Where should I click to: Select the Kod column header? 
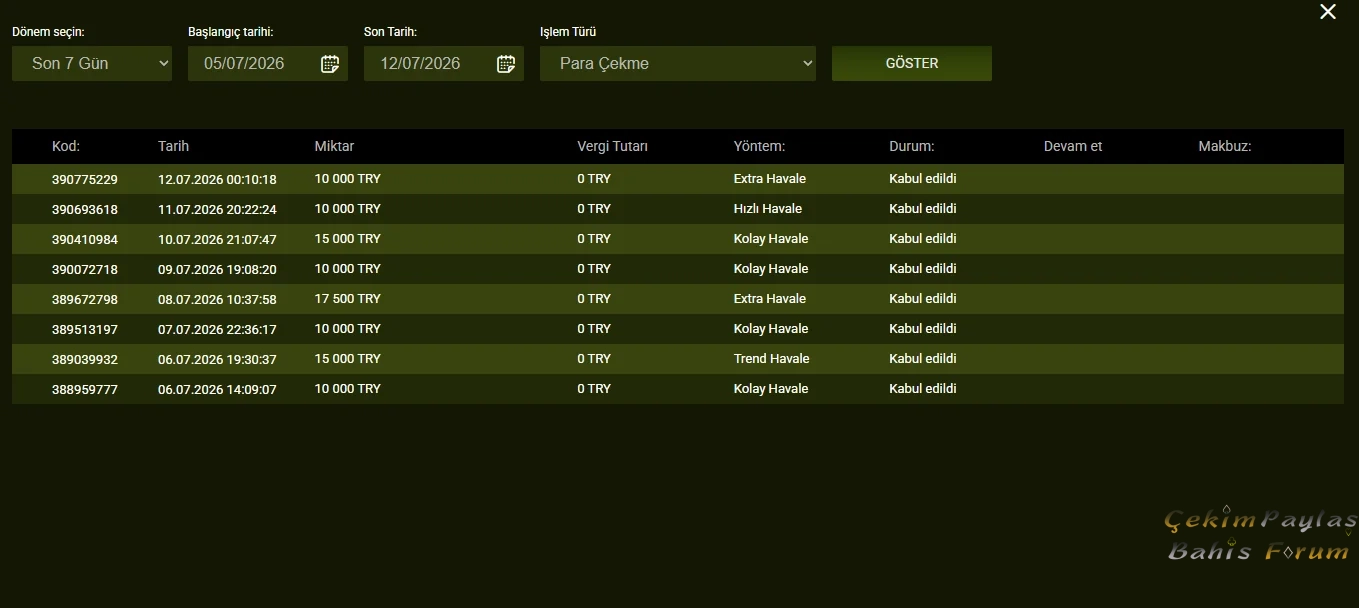(66, 146)
